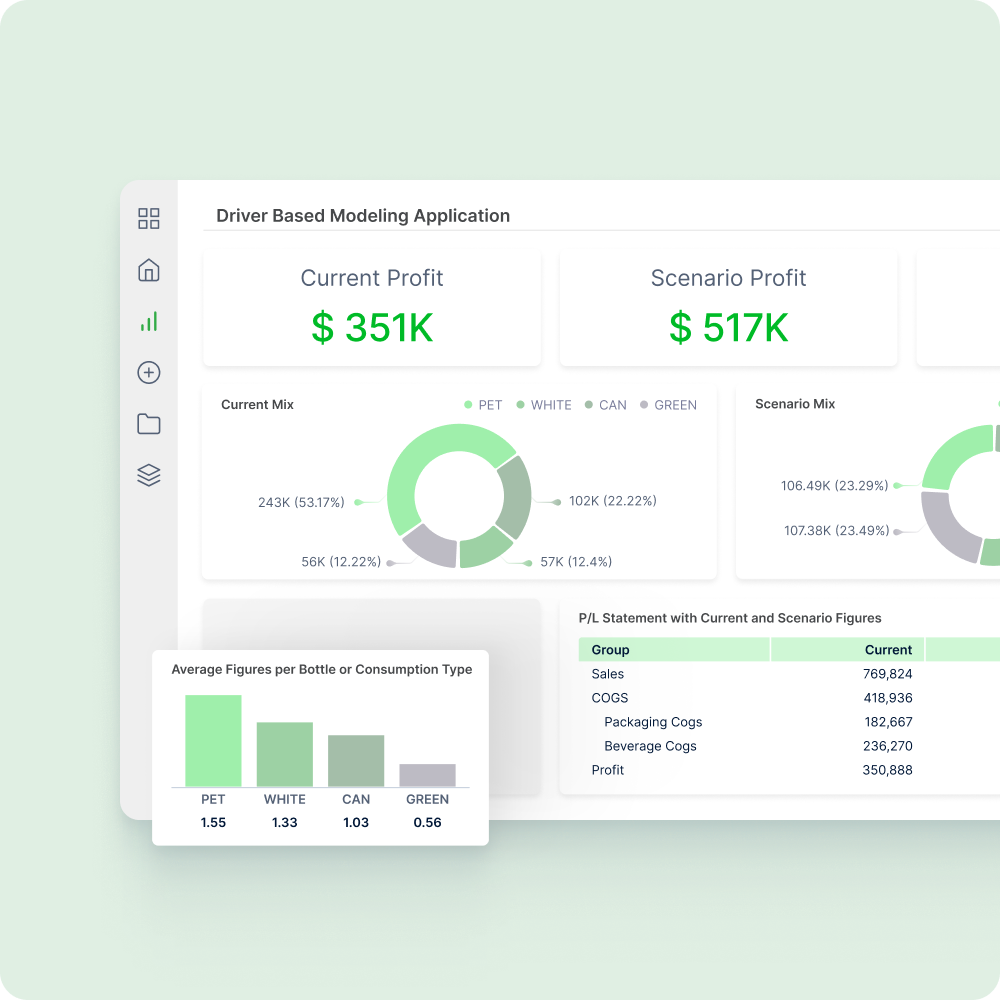Screen dimensions: 1000x1000
Task: Open the dashboard grid icon in sidebar
Action: coord(148,218)
